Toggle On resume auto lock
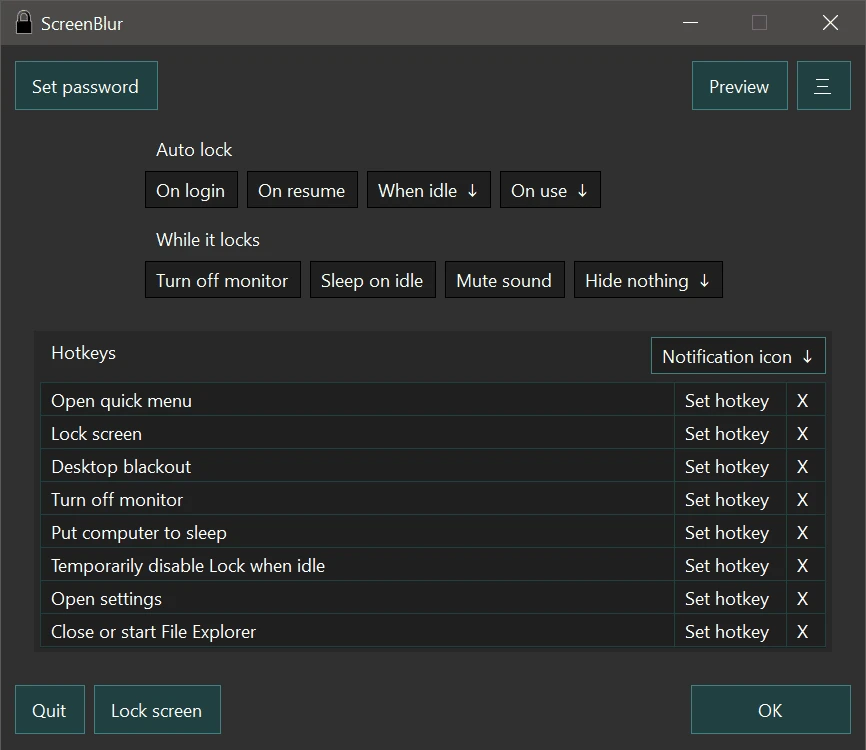Viewport: 866px width, 750px height. pyautogui.click(x=302, y=190)
